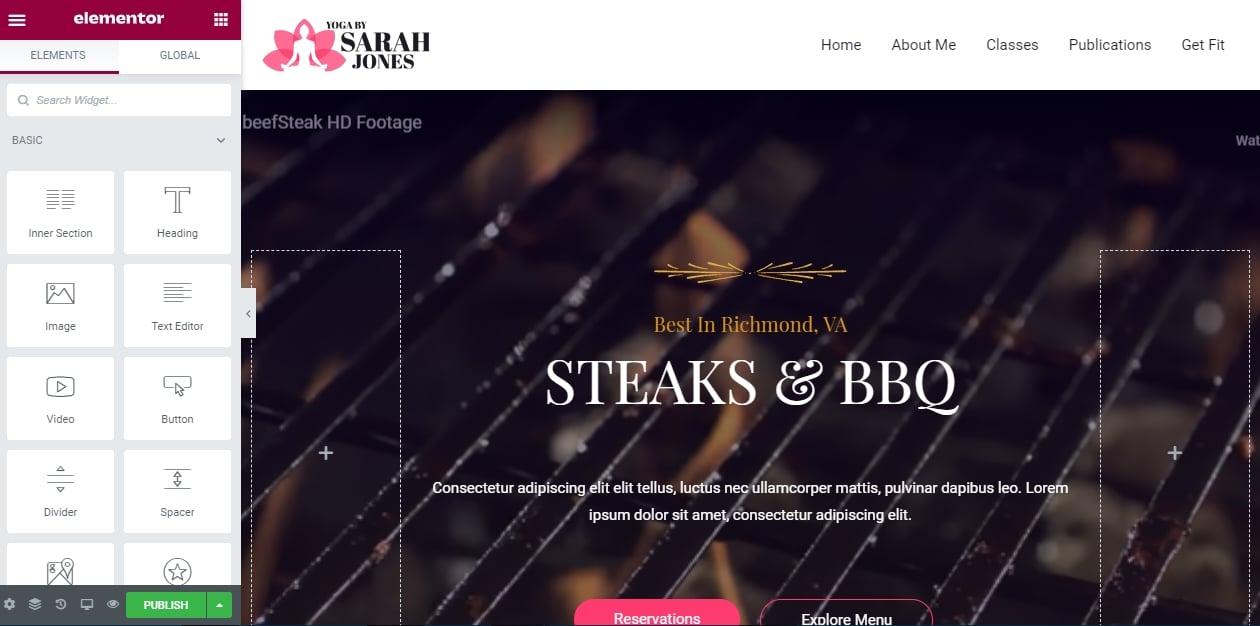Select the Inner Section widget
This screenshot has width=1260, height=626.
coord(60,212)
